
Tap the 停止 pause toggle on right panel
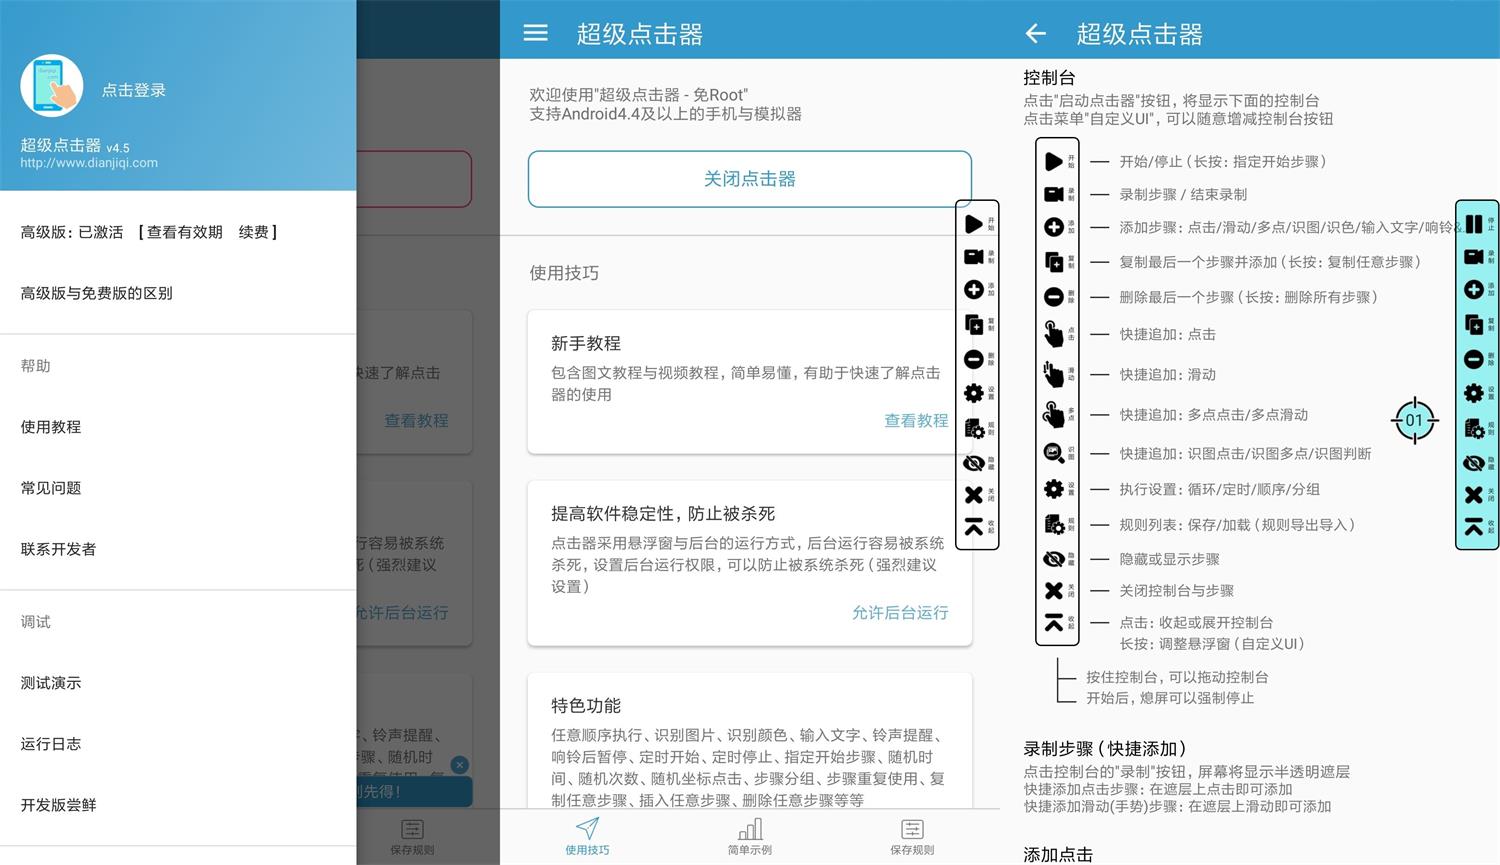click(x=1475, y=225)
